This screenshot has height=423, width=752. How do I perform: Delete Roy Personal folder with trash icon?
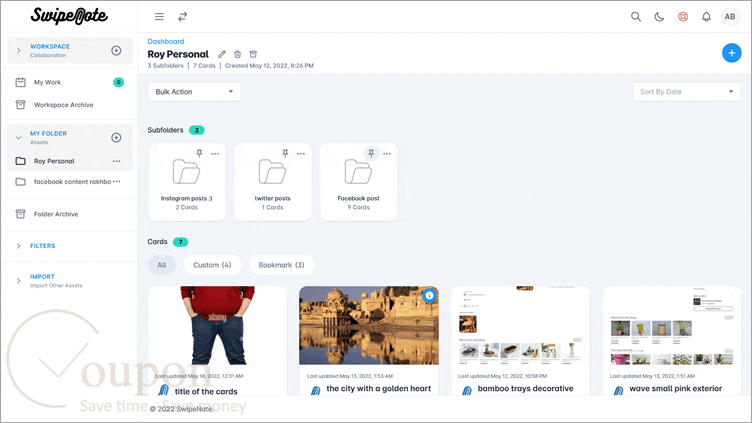coord(237,54)
